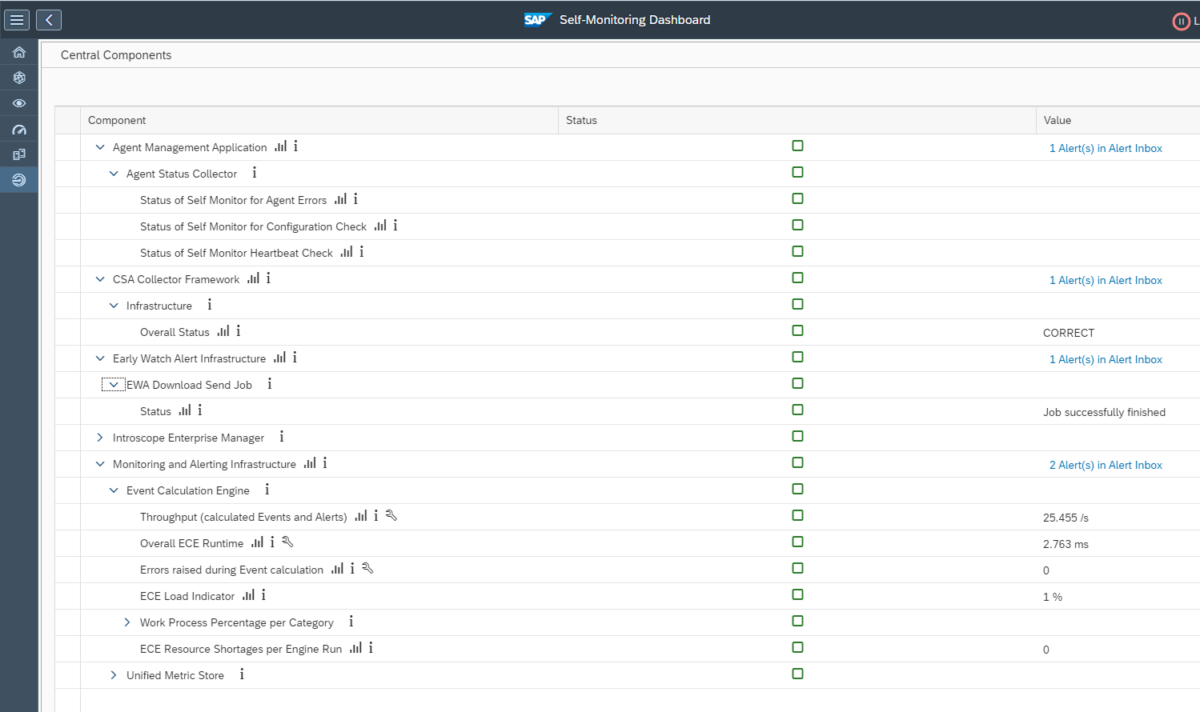The image size is (1200, 712).
Task: Click the back arrow button in the header
Action: [49, 19]
